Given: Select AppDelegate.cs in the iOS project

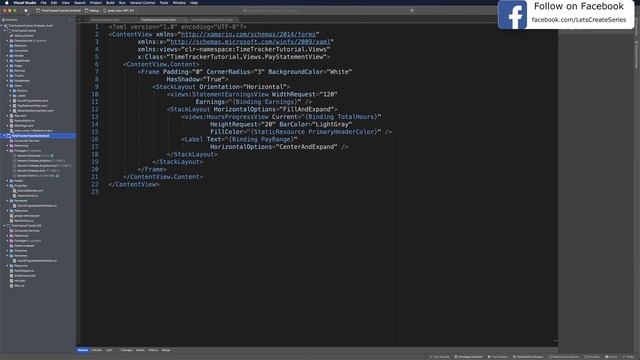Looking at the screenshot, I should tap(24, 271).
